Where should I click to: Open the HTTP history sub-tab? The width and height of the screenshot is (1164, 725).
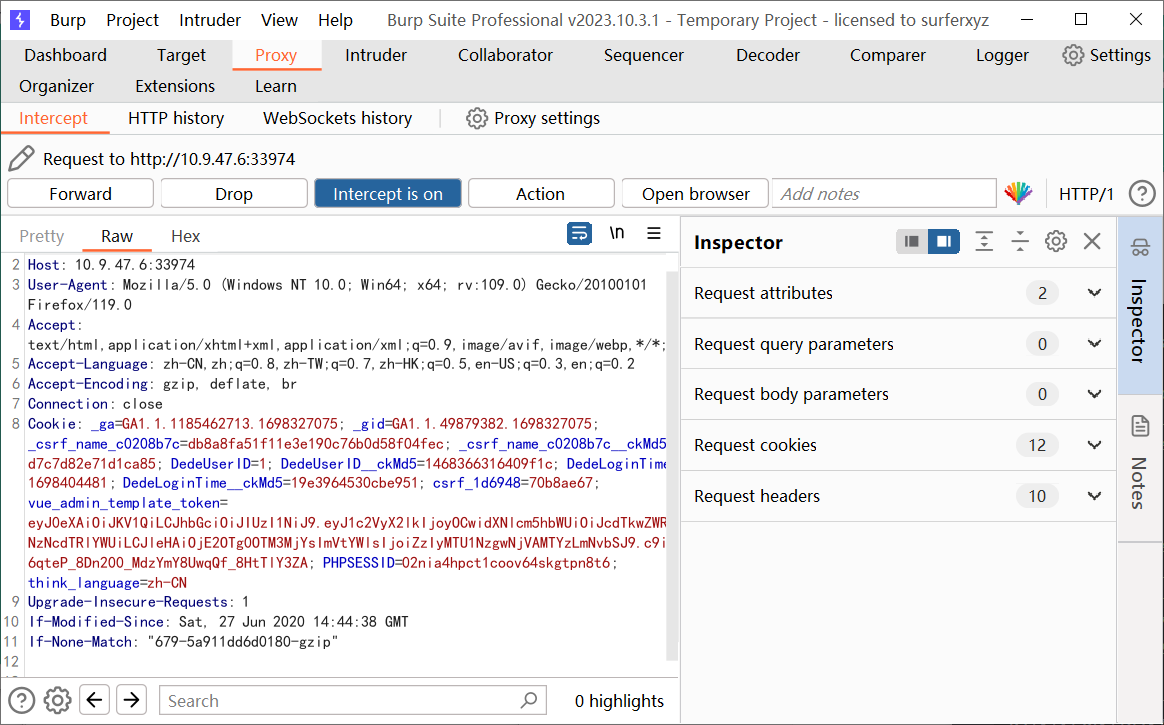[176, 118]
